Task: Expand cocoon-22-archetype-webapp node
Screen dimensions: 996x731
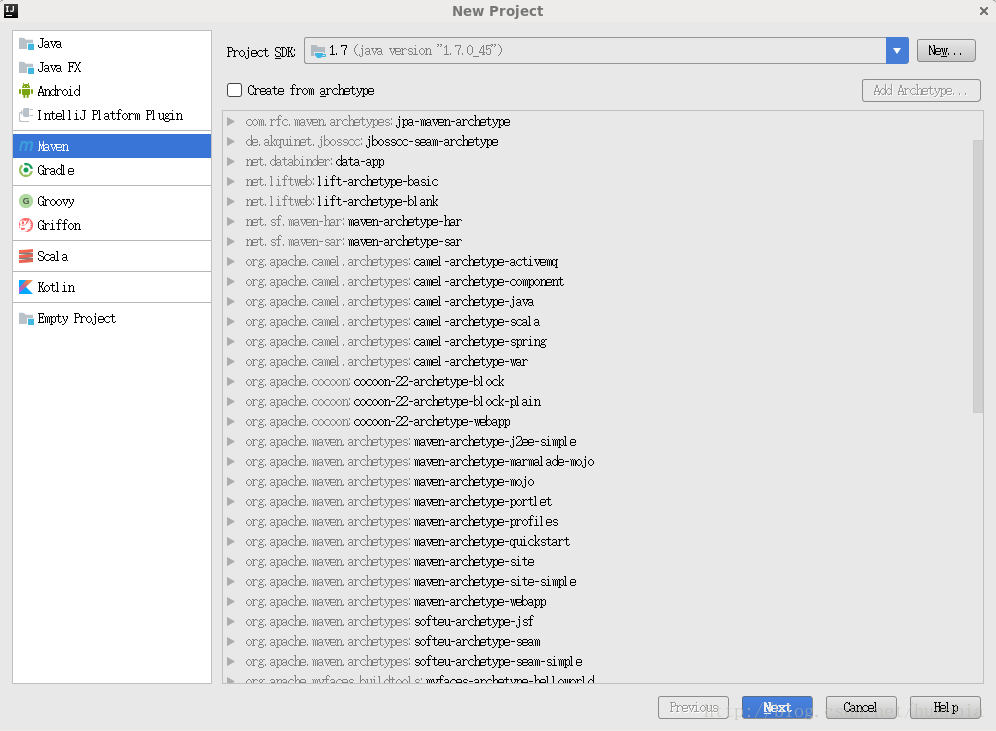Action: point(231,422)
